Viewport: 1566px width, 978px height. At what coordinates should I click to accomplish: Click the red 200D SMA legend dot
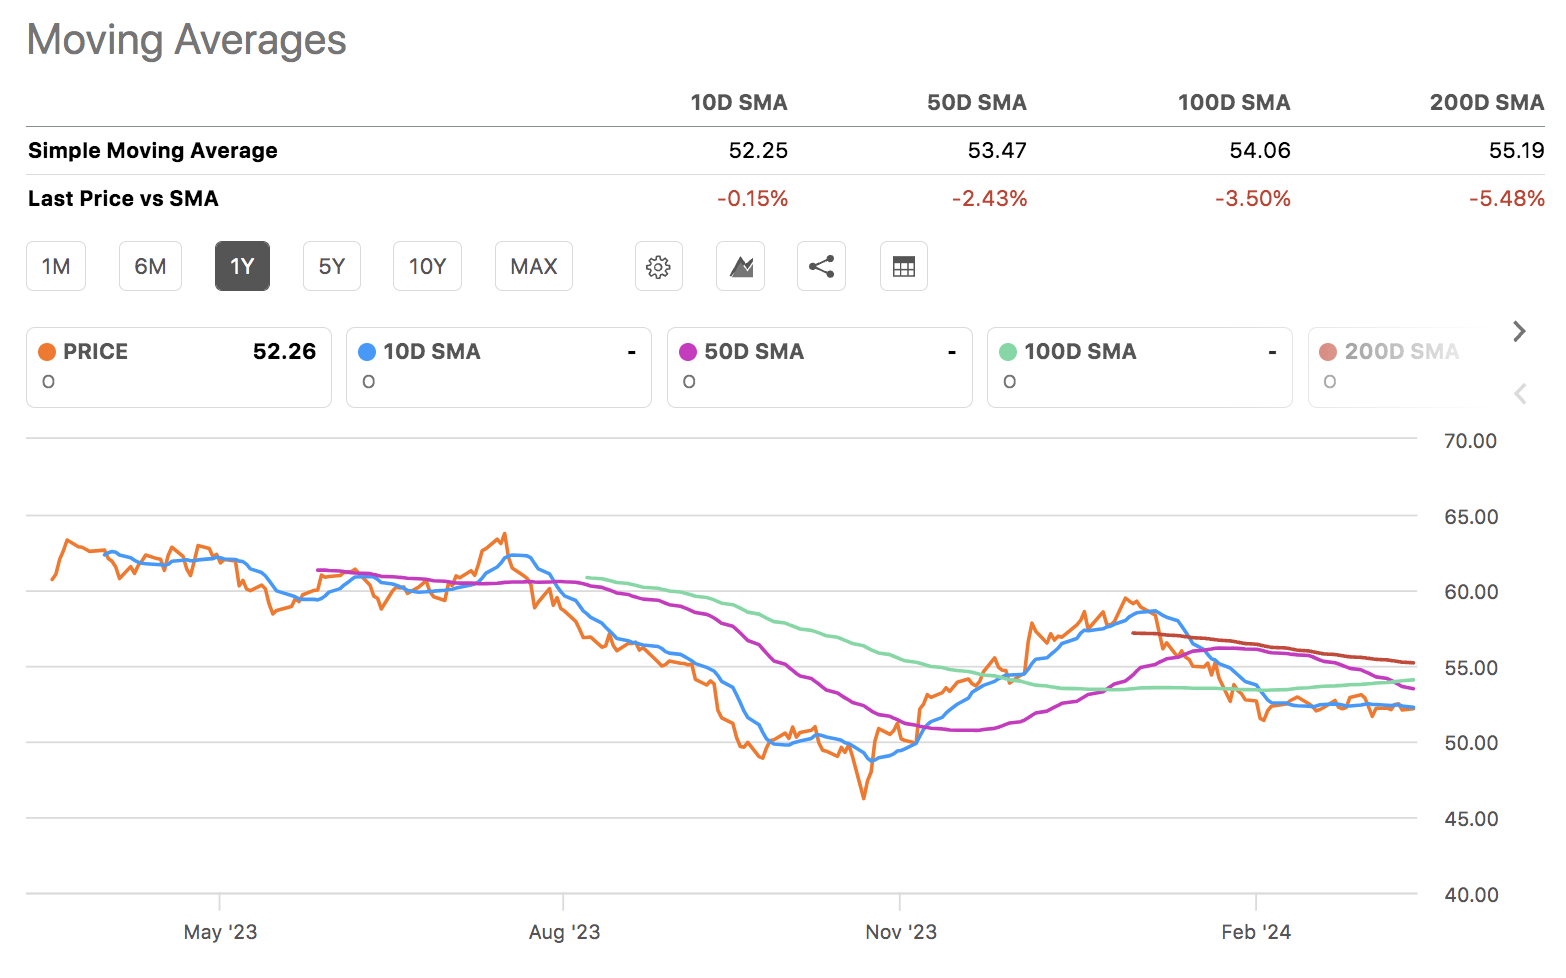tap(1328, 351)
